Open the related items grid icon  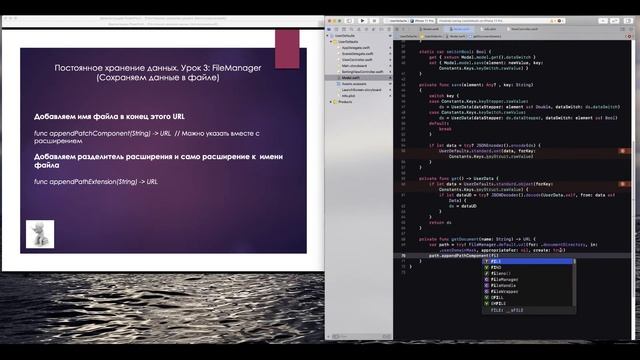pos(397,29)
